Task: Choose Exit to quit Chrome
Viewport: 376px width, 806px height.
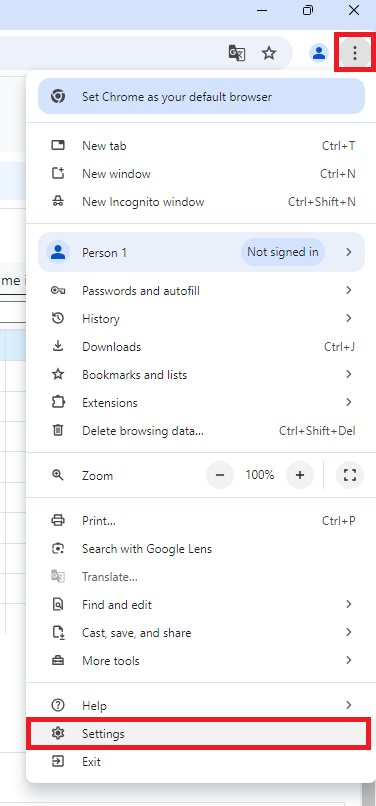Action: click(201, 761)
